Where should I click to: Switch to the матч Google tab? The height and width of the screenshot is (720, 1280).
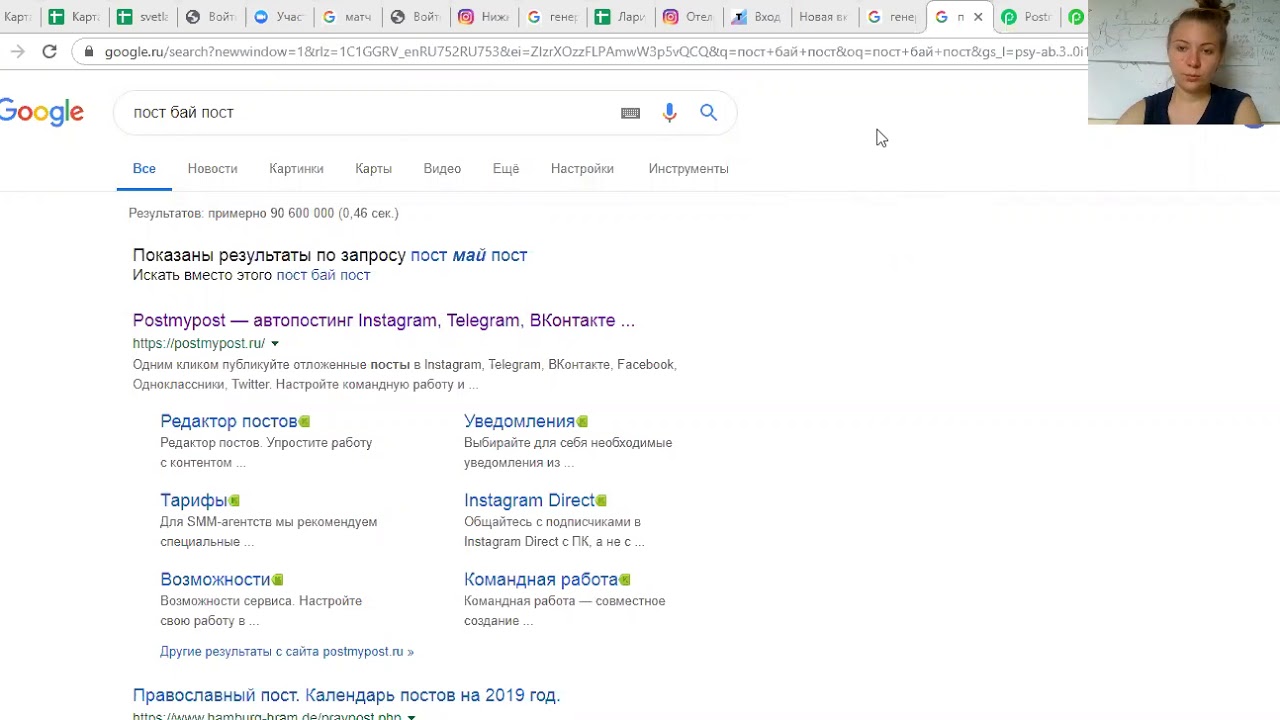click(x=346, y=17)
